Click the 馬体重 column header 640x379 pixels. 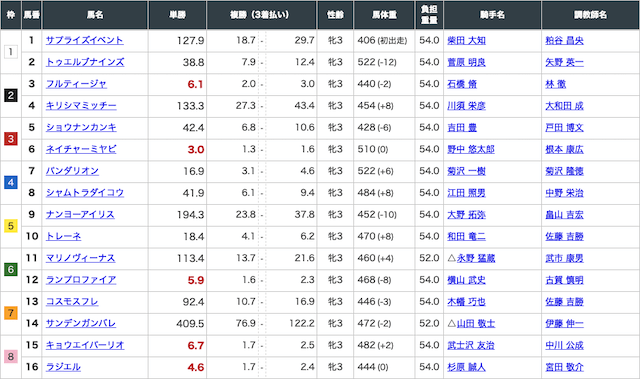click(x=384, y=15)
